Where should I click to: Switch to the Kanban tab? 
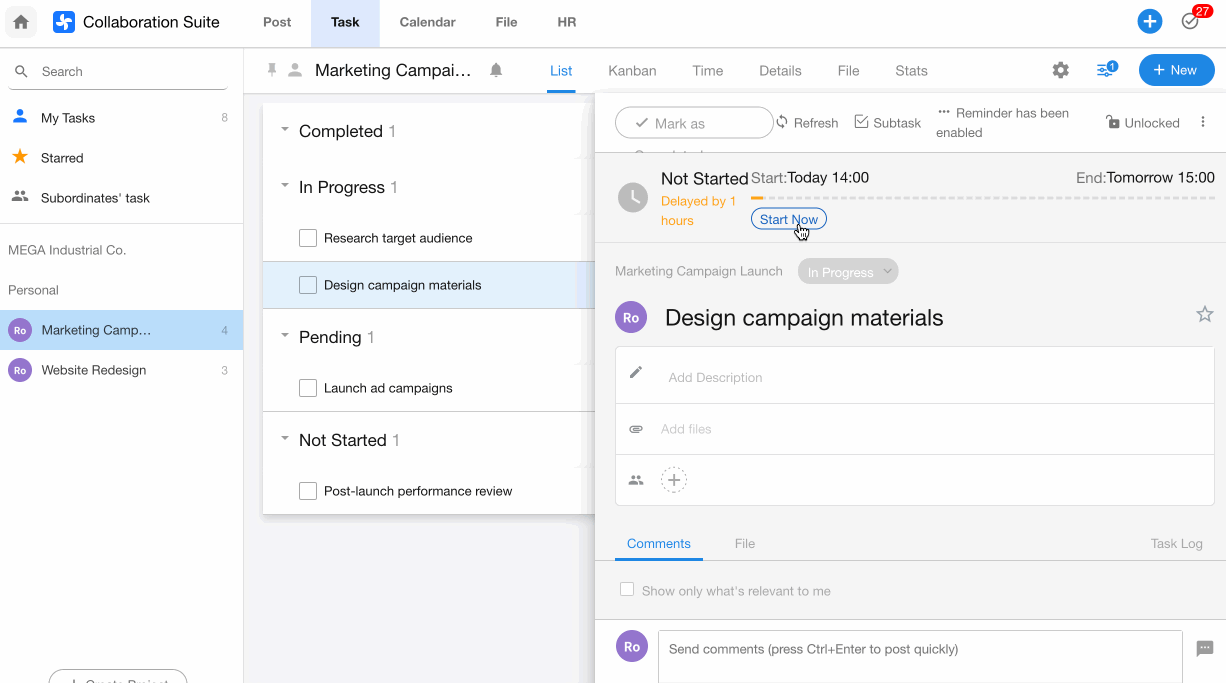[632, 71]
